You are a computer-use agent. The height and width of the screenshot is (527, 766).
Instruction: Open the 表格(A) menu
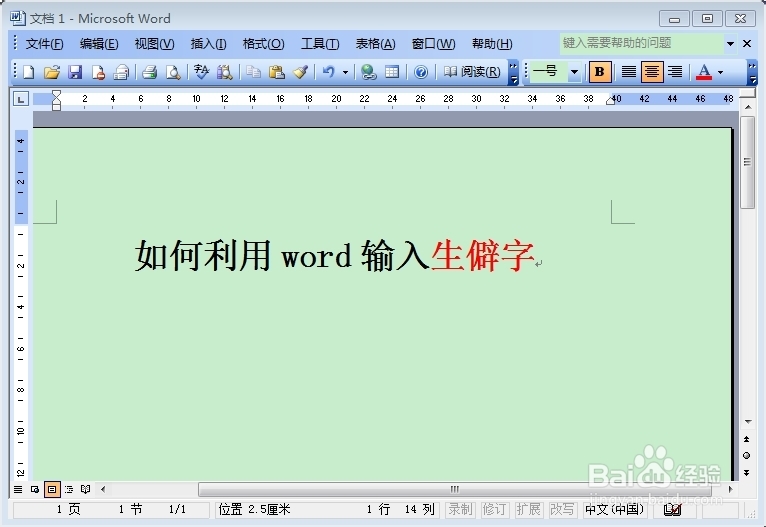[375, 44]
